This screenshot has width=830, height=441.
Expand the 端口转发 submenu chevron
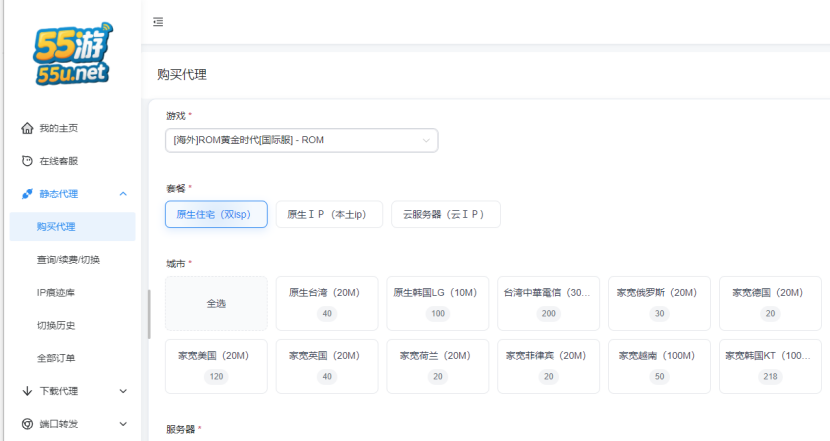coord(123,424)
